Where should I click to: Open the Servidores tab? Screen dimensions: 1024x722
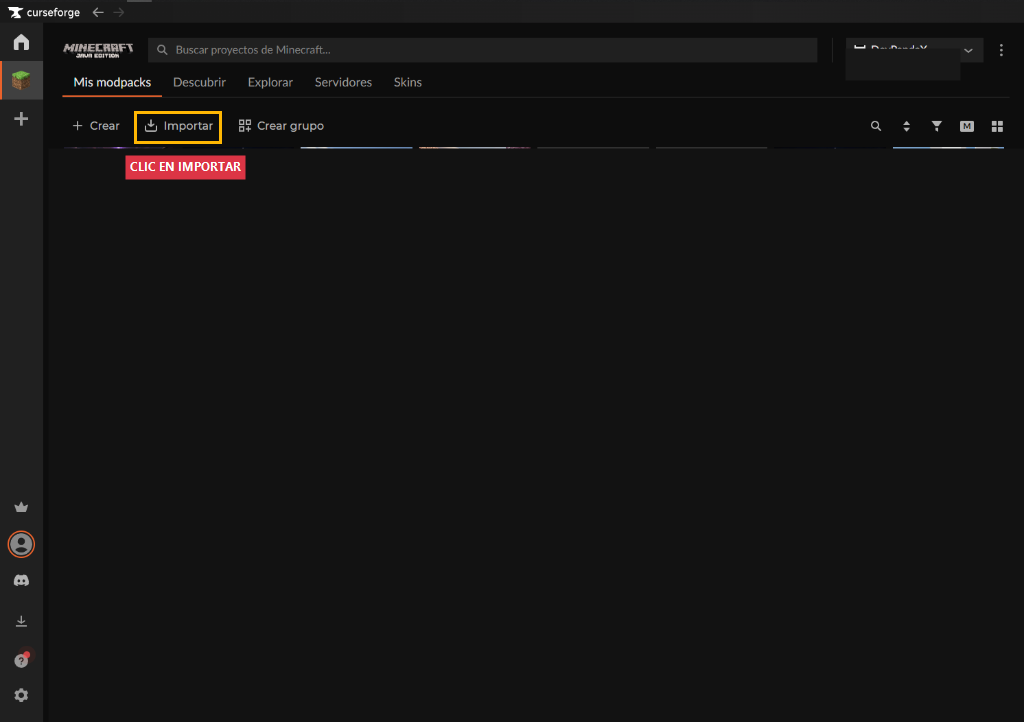coord(344,82)
